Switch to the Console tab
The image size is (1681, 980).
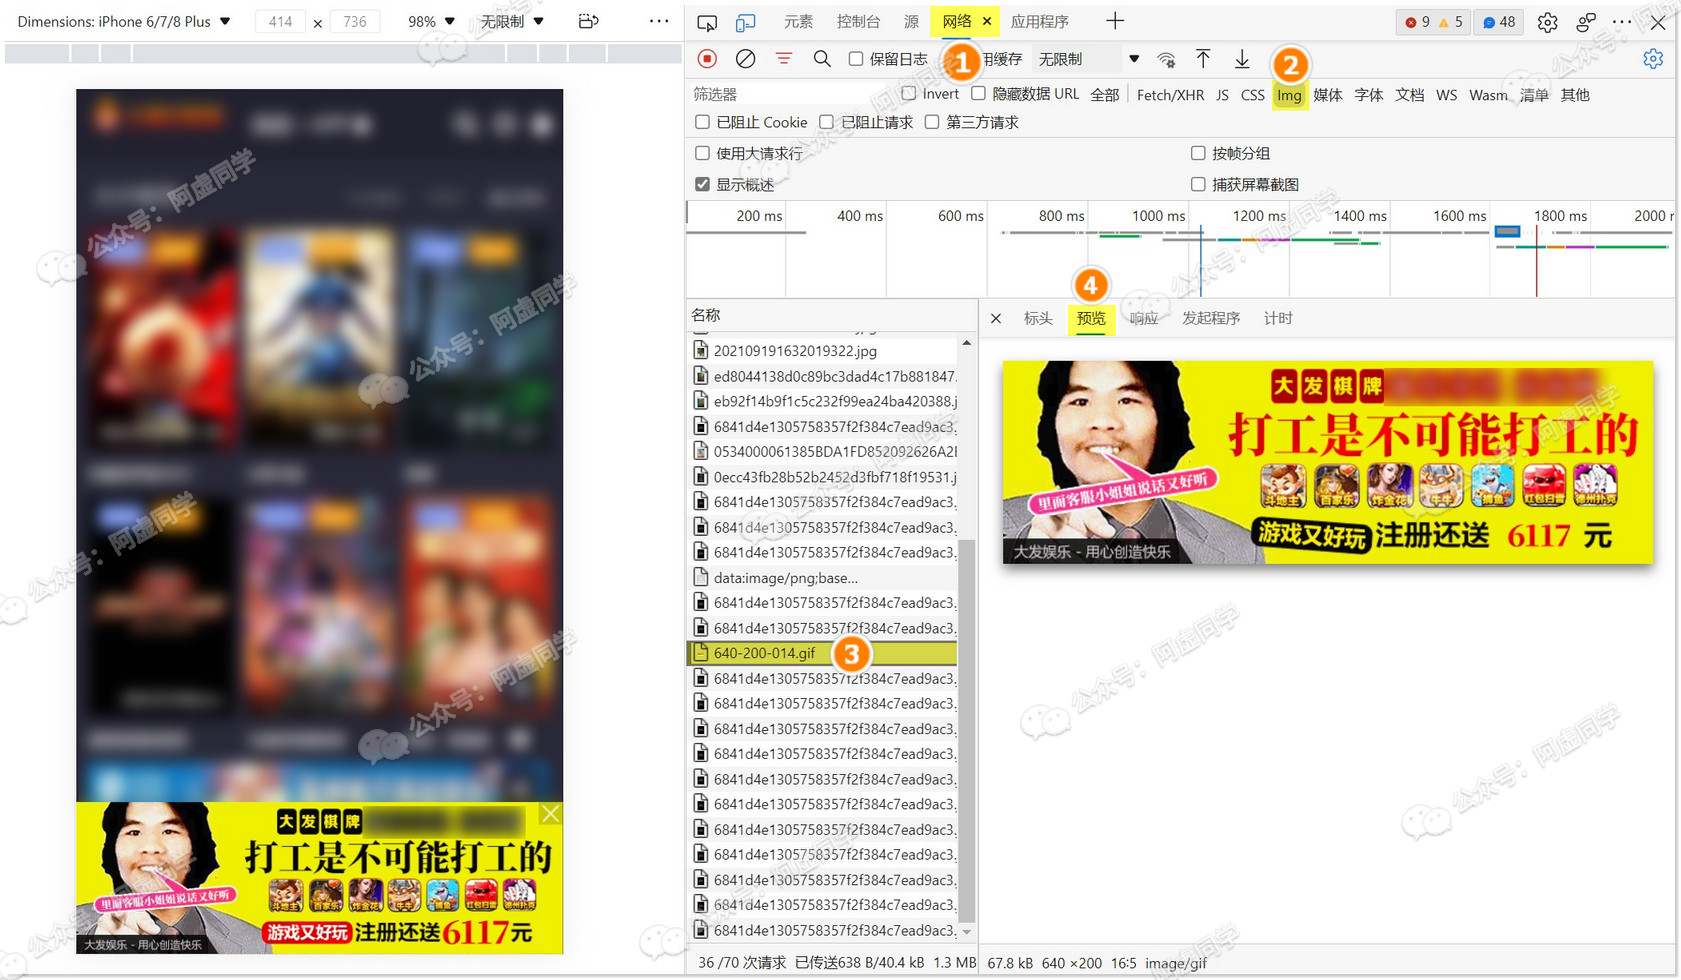(858, 21)
